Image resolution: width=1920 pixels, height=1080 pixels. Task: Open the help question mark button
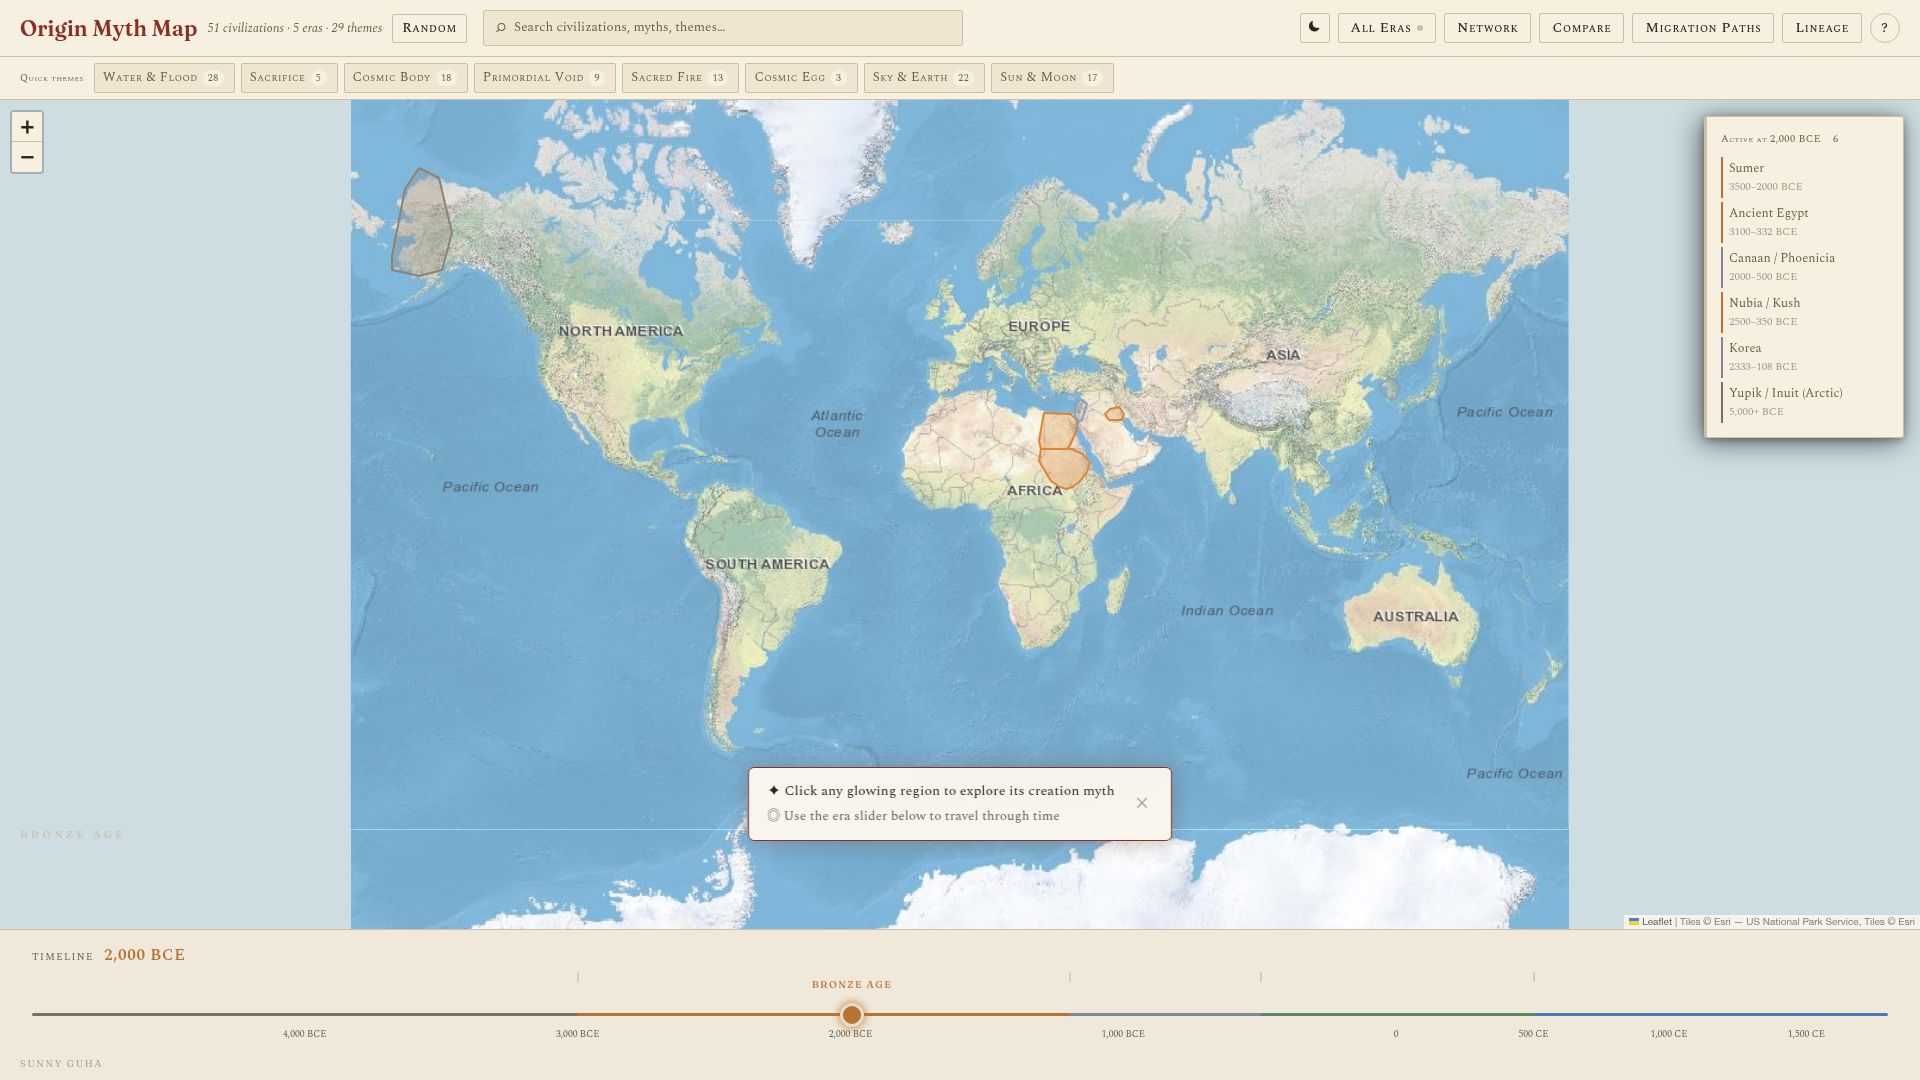tap(1884, 28)
